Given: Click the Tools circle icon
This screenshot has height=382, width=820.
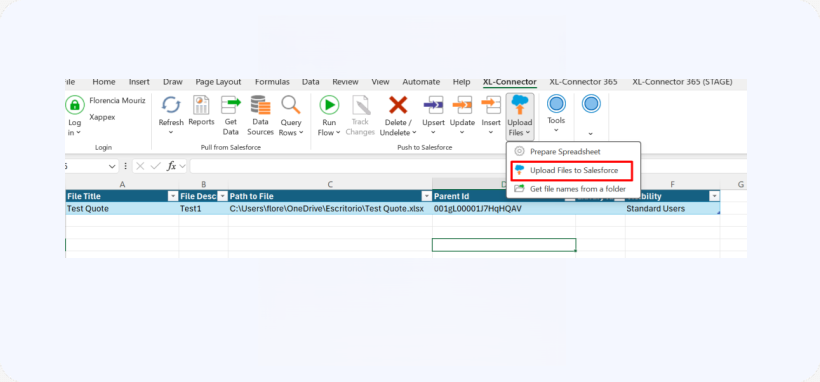Looking at the screenshot, I should (556, 104).
